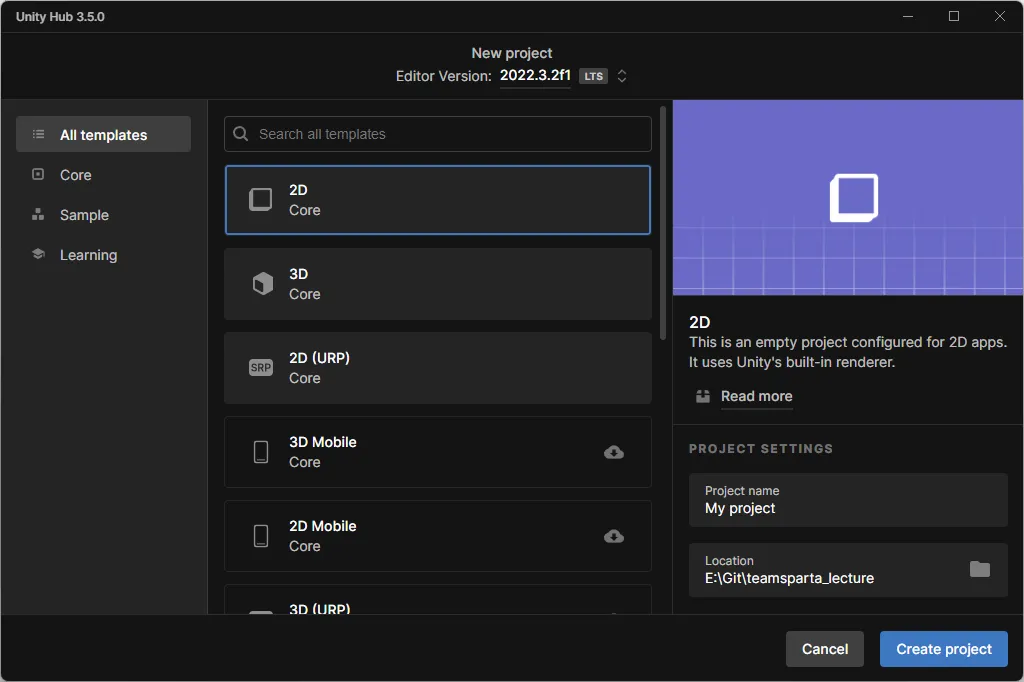This screenshot has width=1024, height=682.
Task: Select the Learning category
Action: pos(103,254)
